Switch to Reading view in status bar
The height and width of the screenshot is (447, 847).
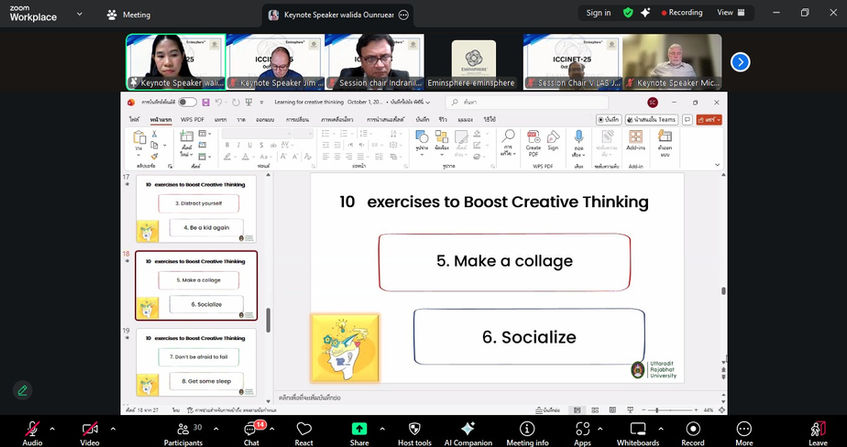pyautogui.click(x=612, y=410)
